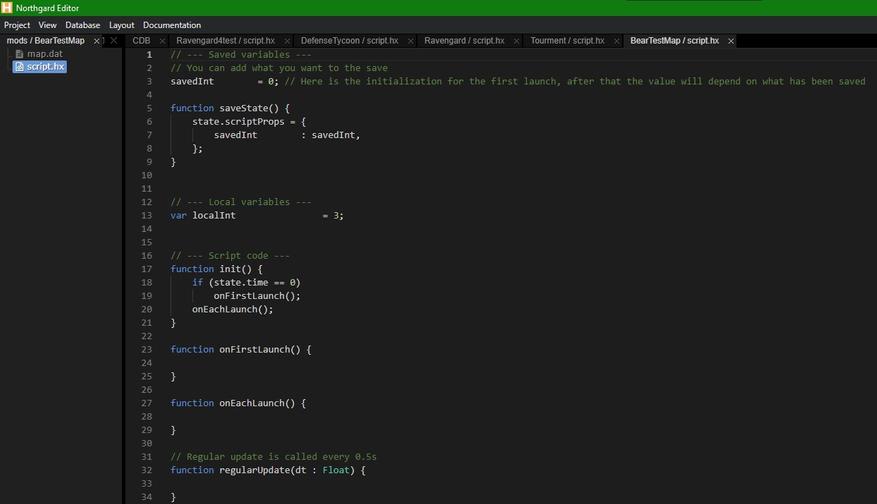The image size is (877, 504).
Task: Close the DefenseTycoon script.hx tab
Action: 409,41
